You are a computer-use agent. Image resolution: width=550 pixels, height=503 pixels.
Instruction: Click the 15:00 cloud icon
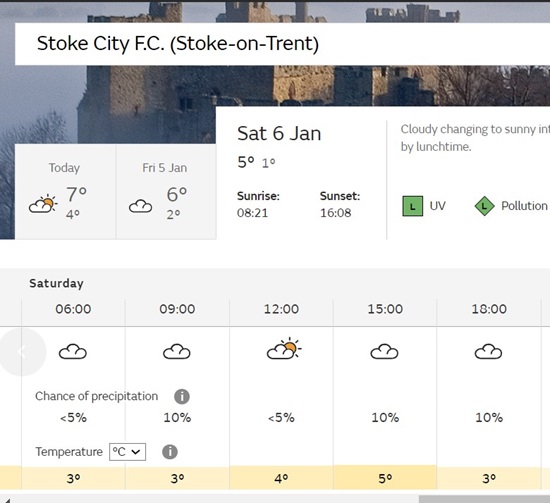(x=384, y=352)
